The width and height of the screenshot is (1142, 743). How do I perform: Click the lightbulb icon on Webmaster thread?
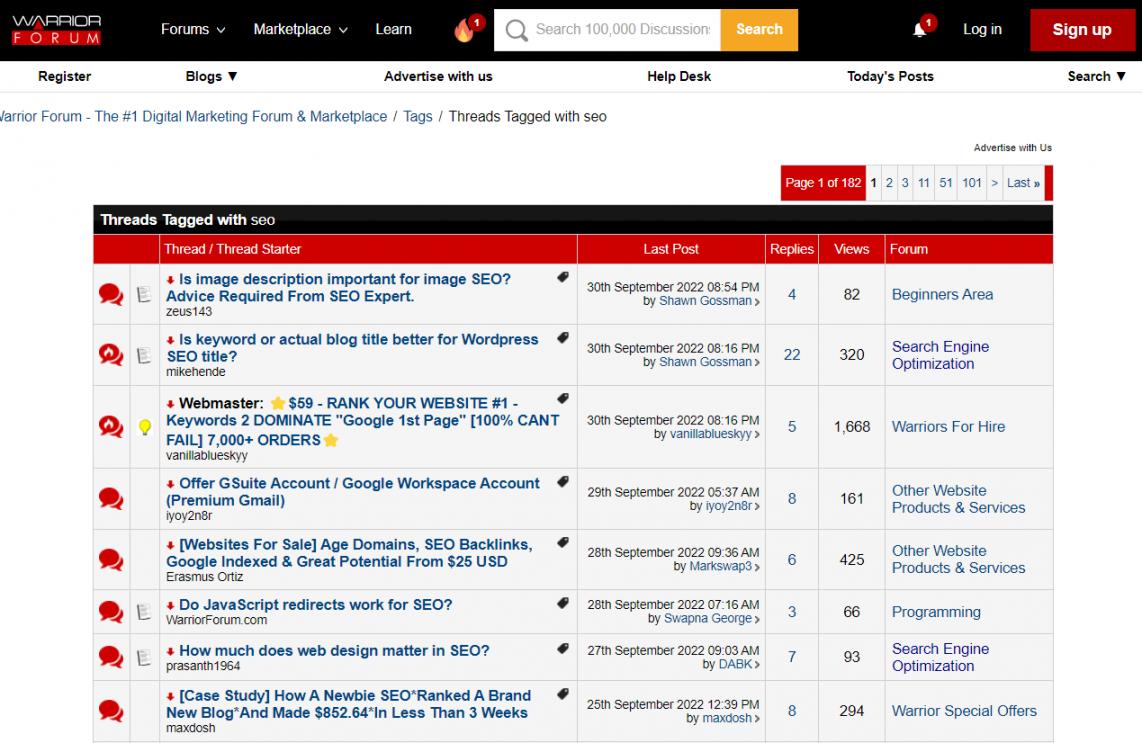[x=144, y=427]
